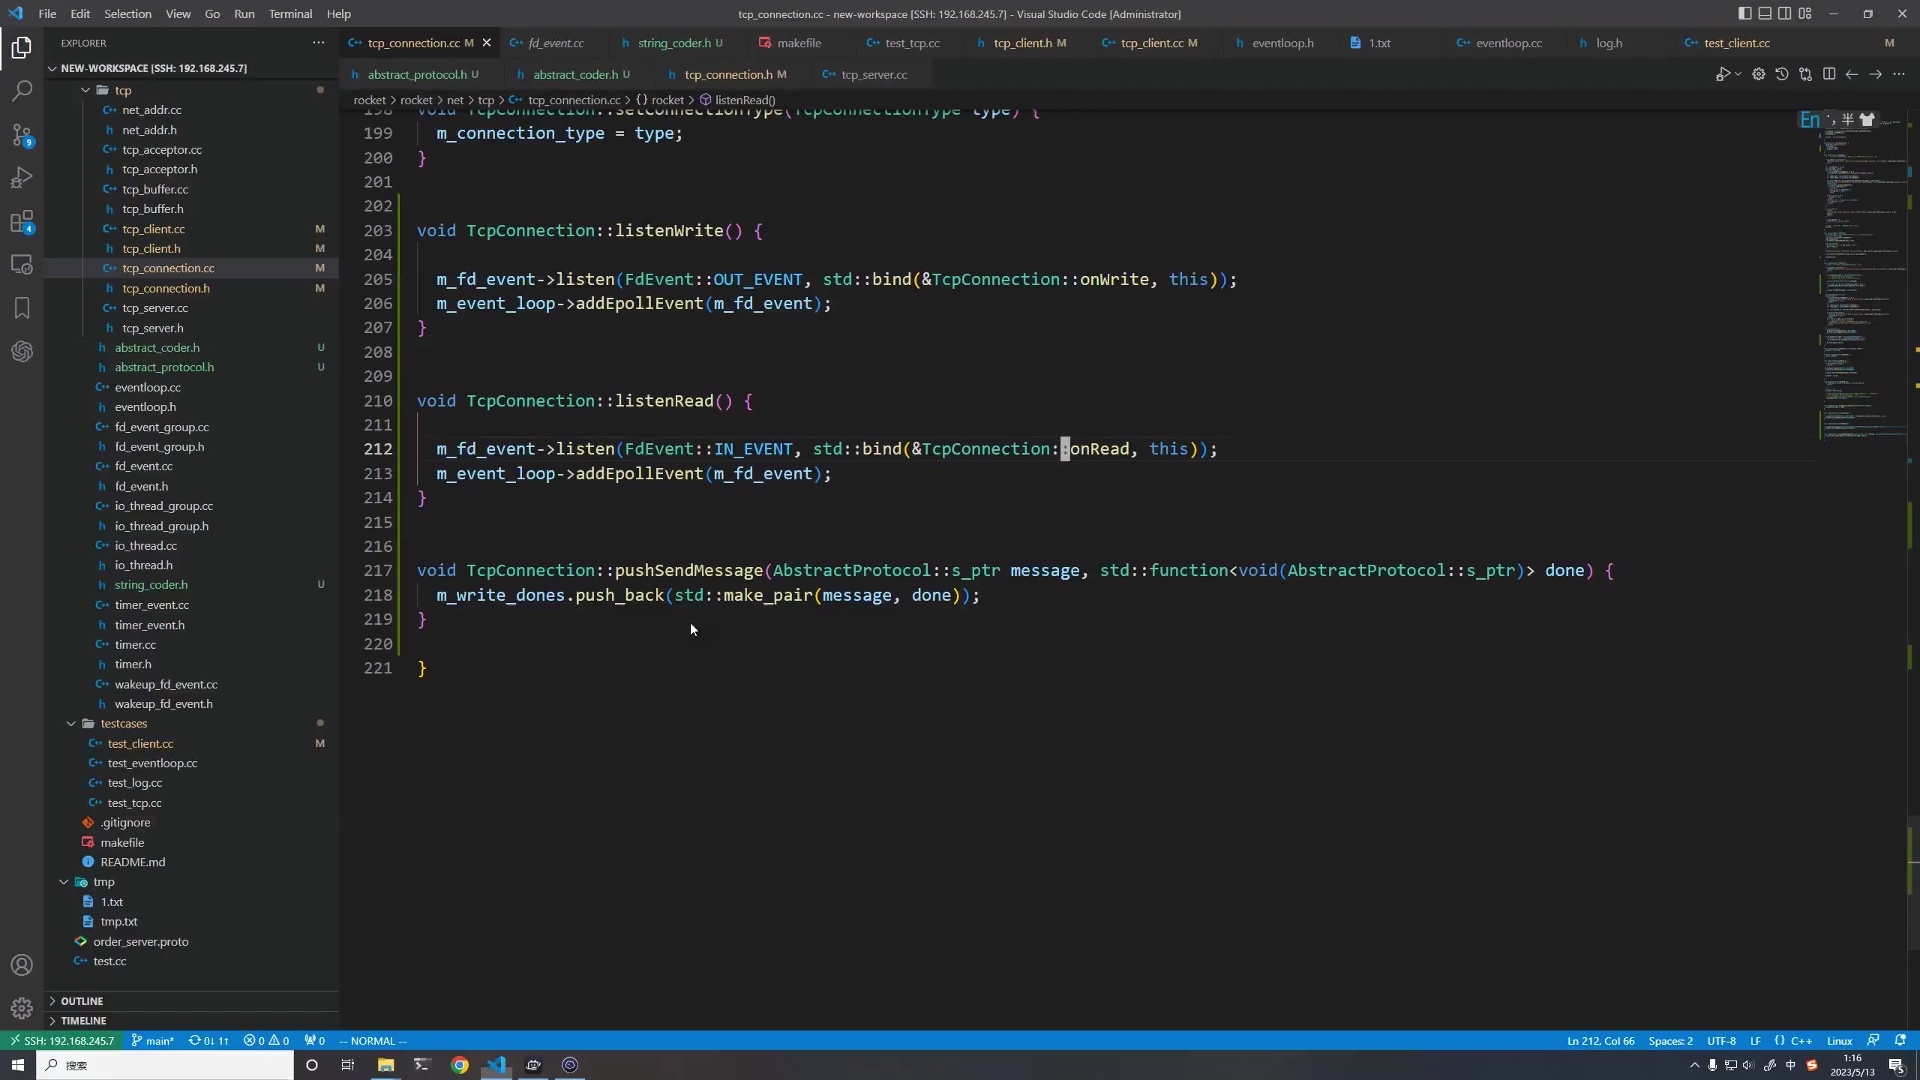
Task: Open the Manage settings gear
Action: pos(22,1008)
